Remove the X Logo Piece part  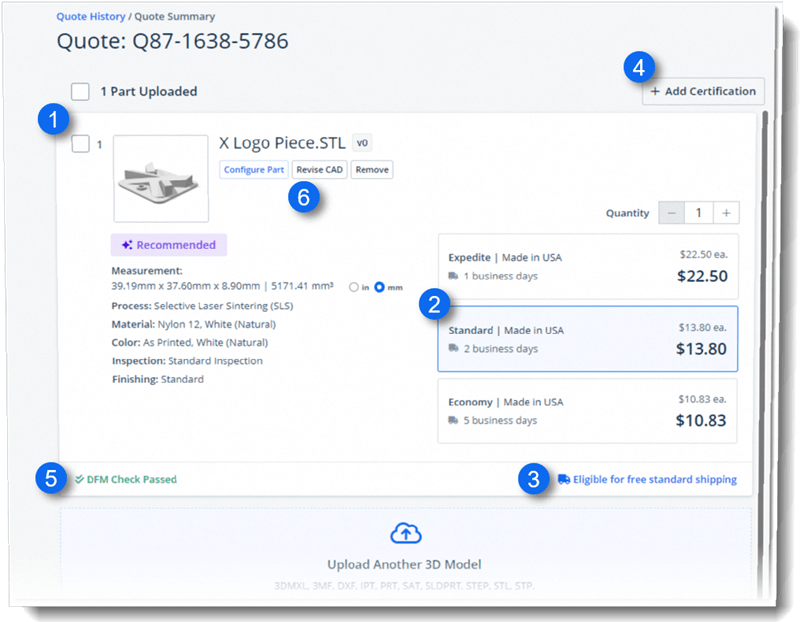pos(374,169)
